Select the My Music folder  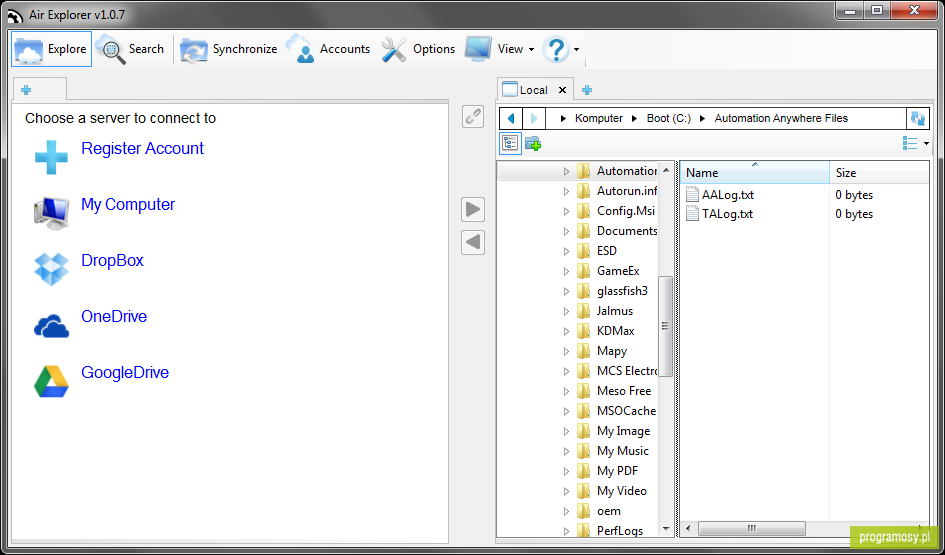623,451
